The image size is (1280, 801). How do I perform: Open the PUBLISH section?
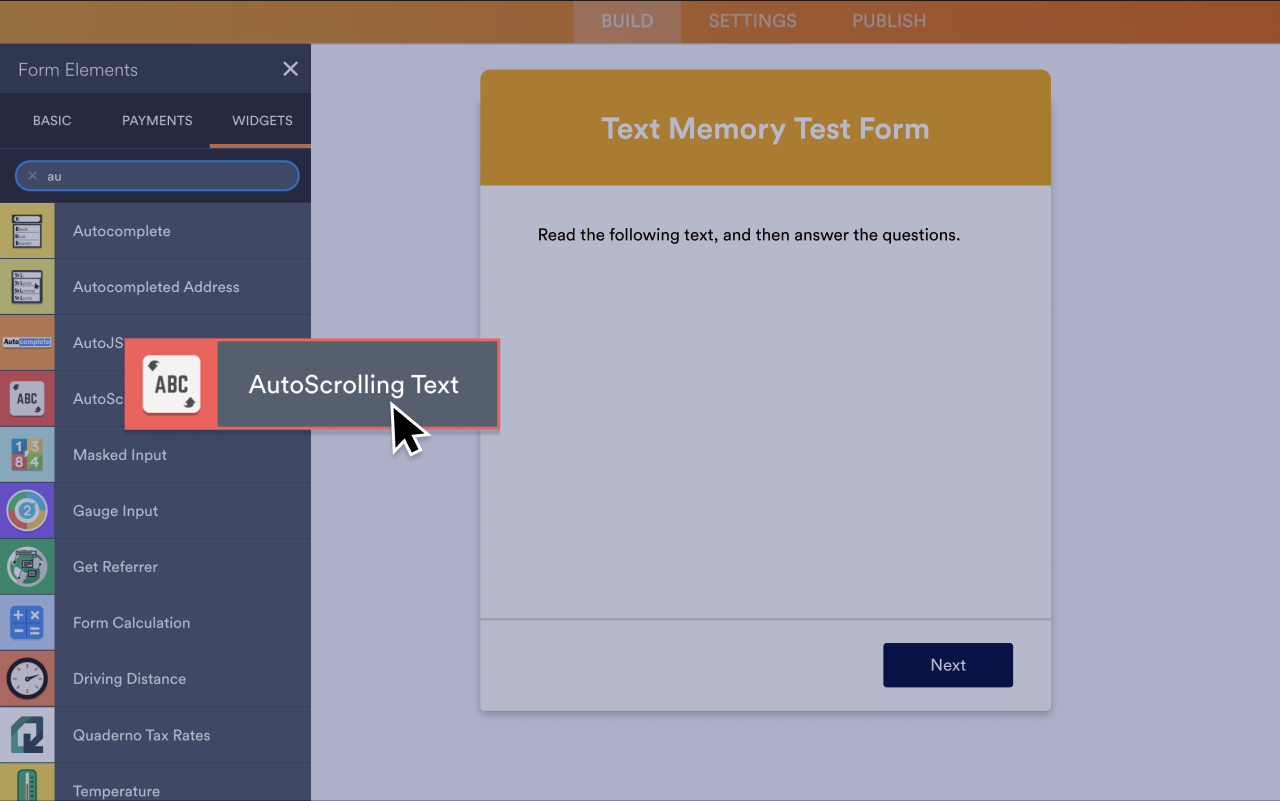point(888,20)
